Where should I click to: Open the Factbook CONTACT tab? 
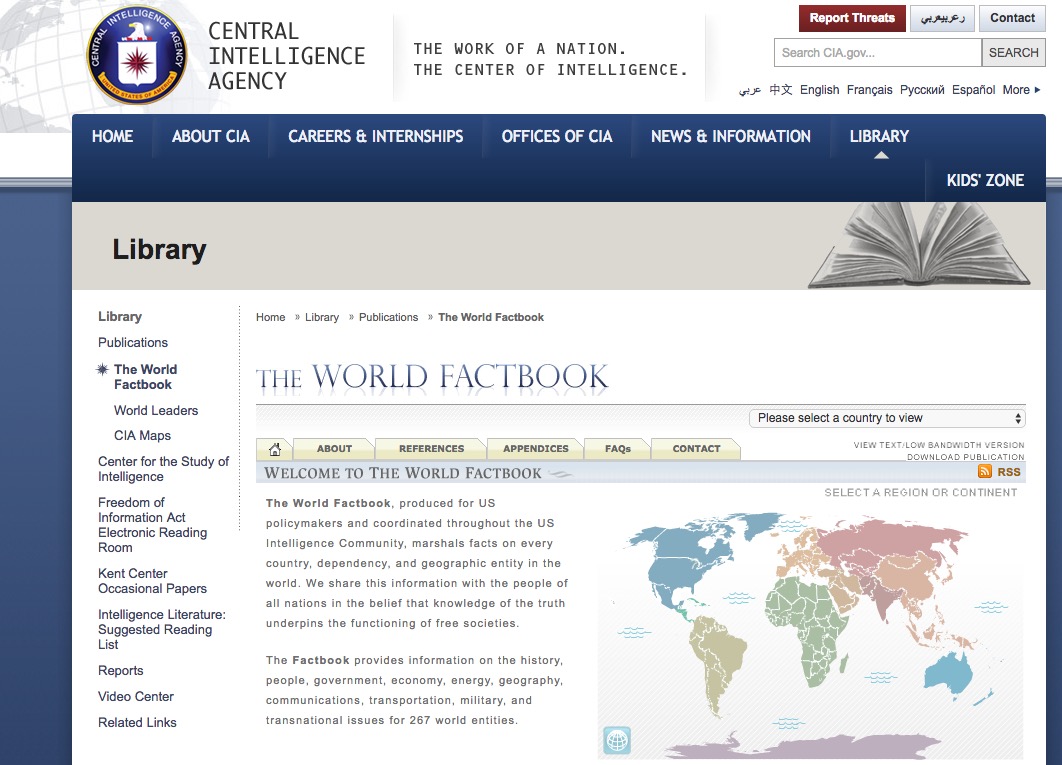[x=696, y=449]
